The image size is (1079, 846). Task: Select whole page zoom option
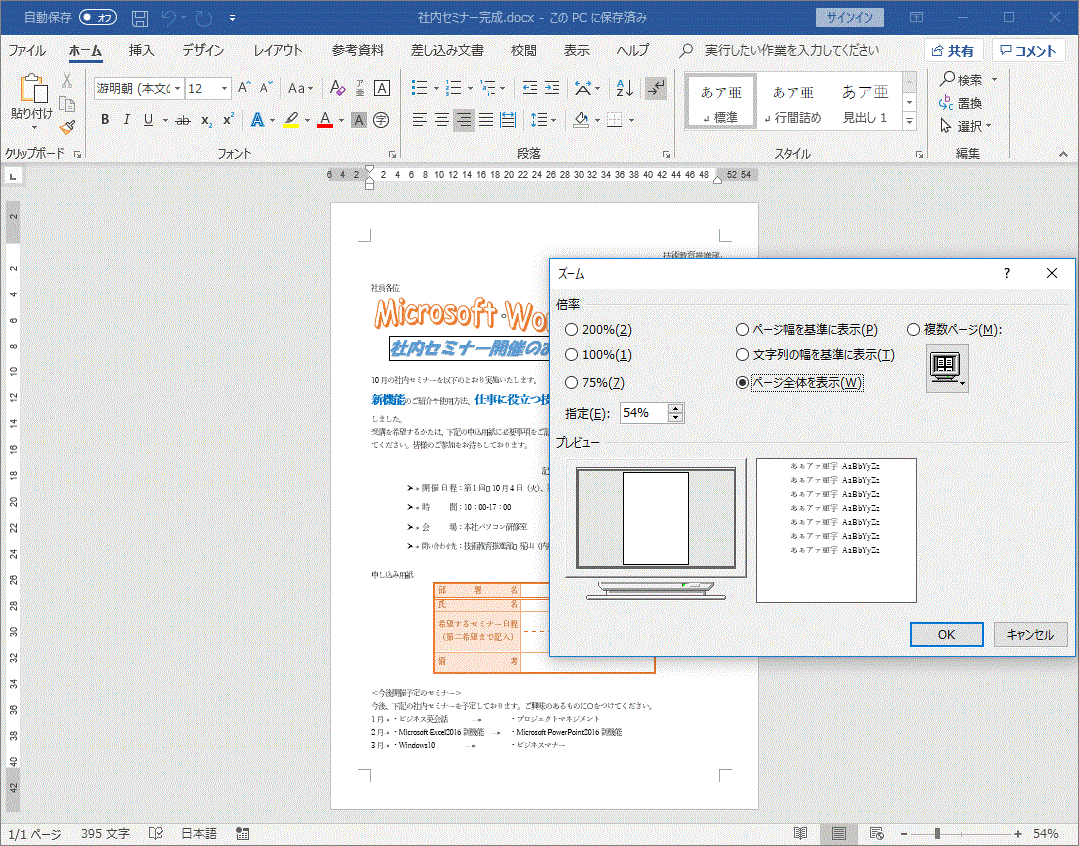click(742, 383)
